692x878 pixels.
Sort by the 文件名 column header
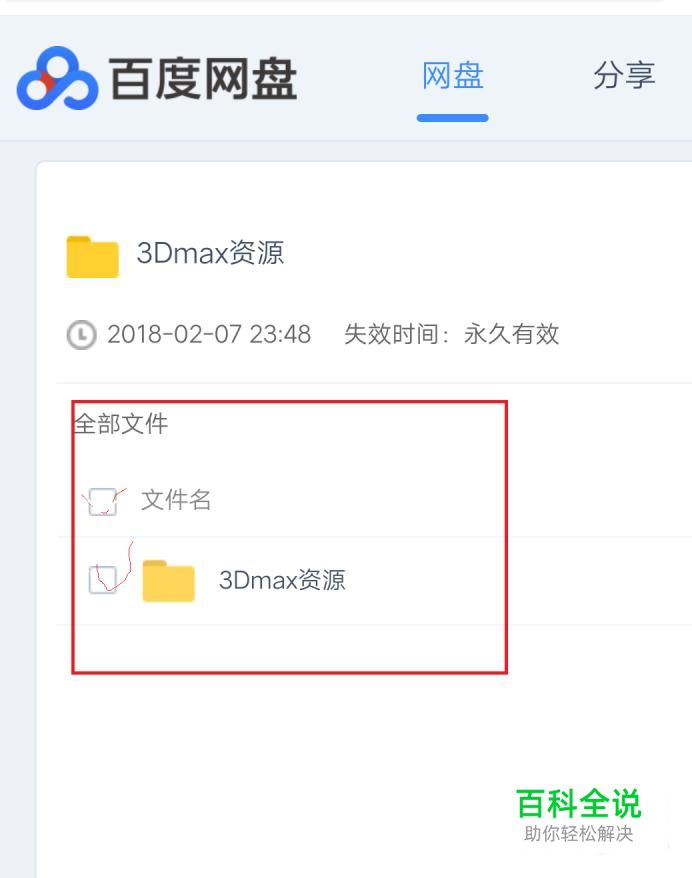[176, 500]
